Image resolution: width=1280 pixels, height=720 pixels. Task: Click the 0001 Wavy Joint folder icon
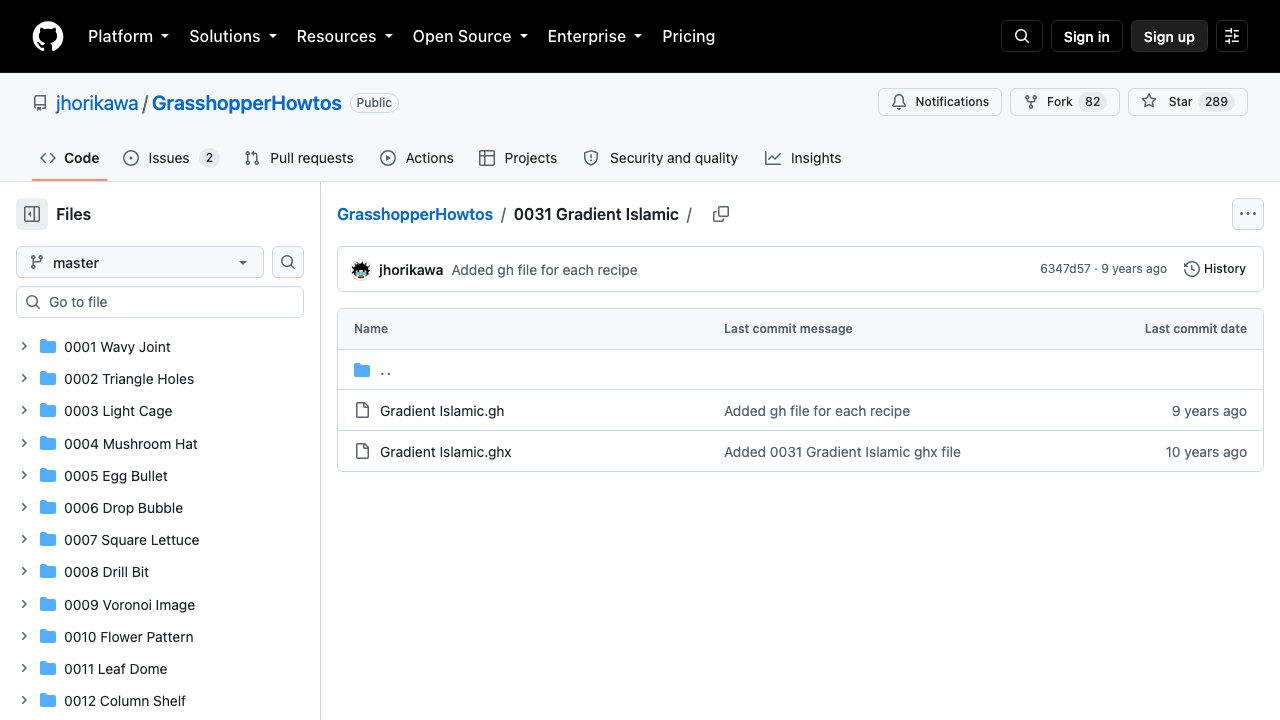point(48,346)
